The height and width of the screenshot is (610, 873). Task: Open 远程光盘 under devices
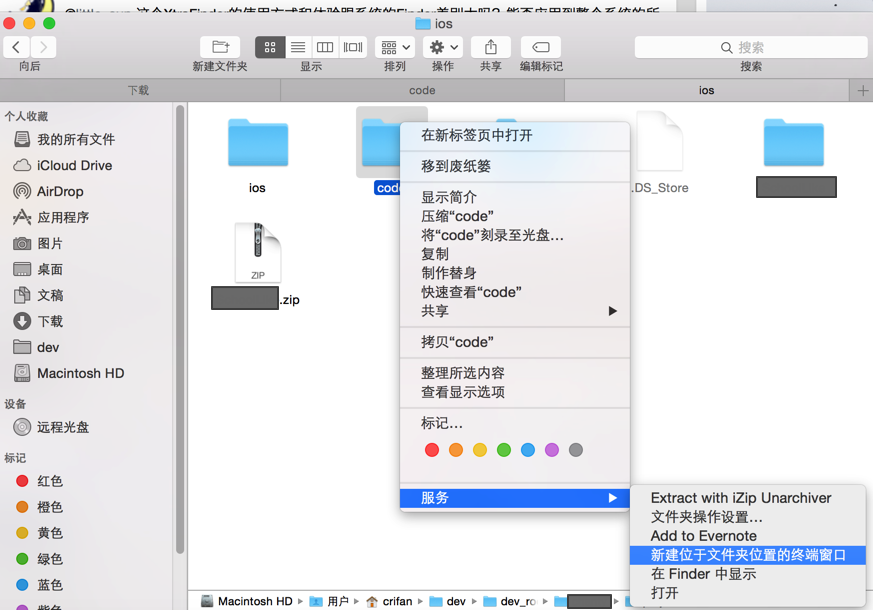tap(62, 427)
